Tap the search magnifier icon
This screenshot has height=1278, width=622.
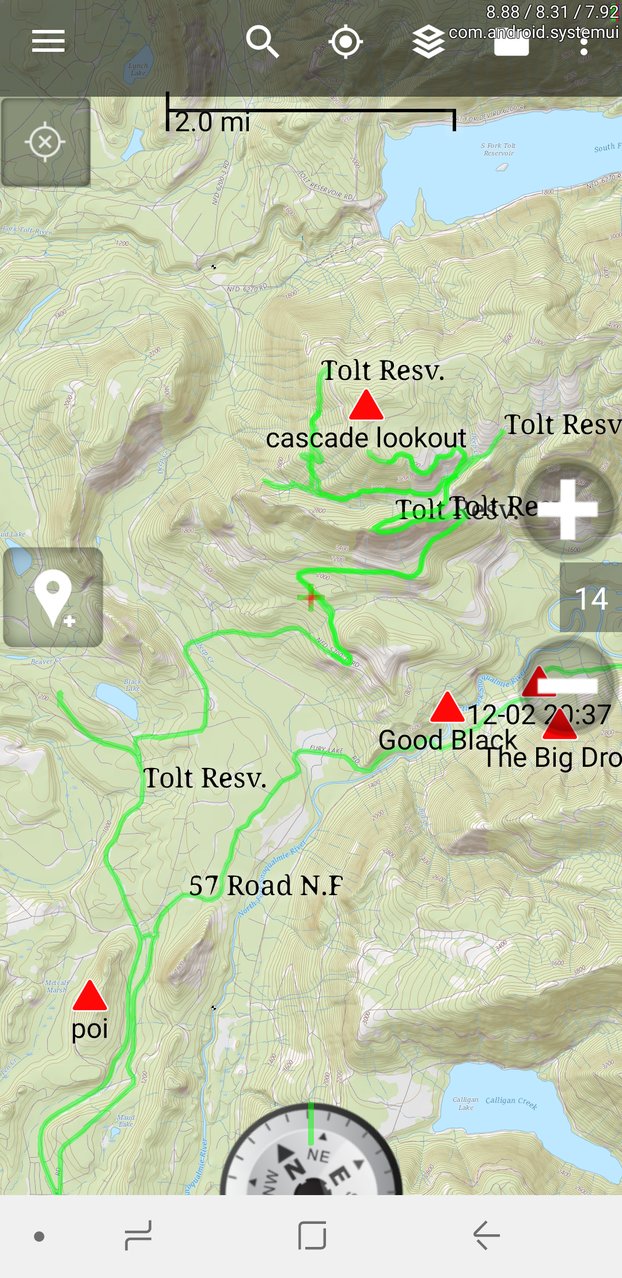[263, 42]
